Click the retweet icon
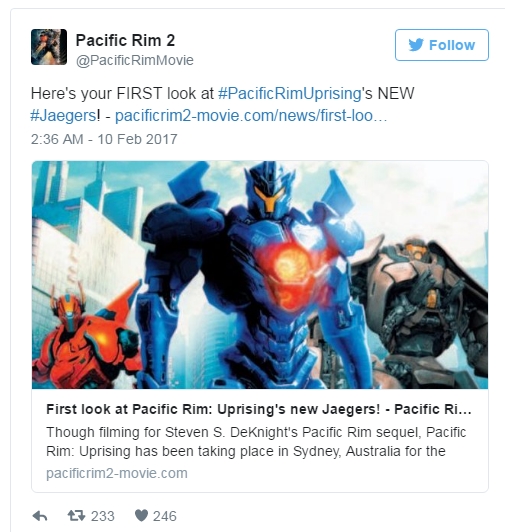Viewport: 505px width, 532px height. 76,516
